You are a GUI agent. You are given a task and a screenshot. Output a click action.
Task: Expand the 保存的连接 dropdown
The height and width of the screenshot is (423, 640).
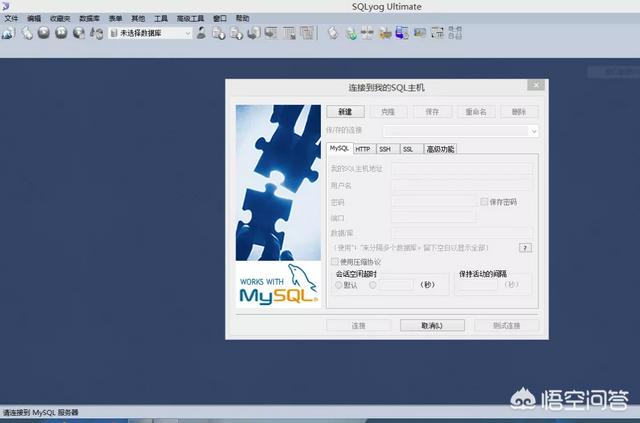click(x=534, y=131)
